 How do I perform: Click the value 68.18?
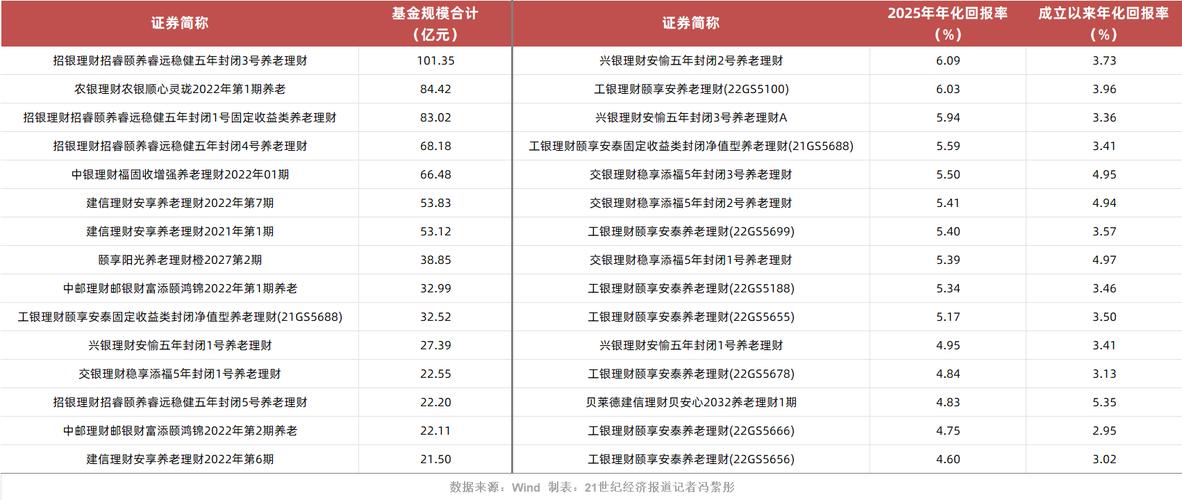(435, 146)
